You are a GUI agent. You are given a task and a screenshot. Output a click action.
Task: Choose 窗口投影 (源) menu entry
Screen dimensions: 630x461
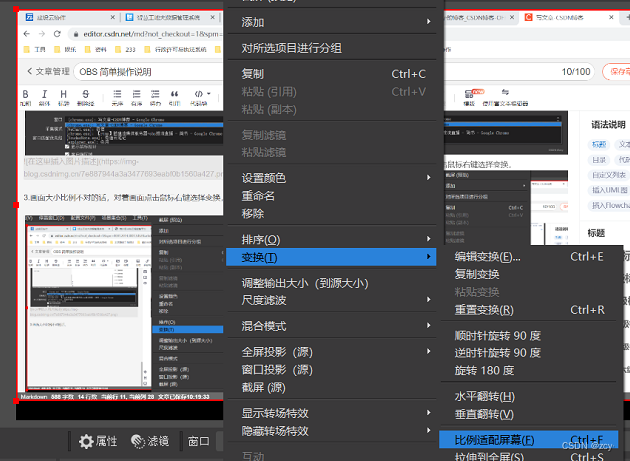click(x=331, y=369)
